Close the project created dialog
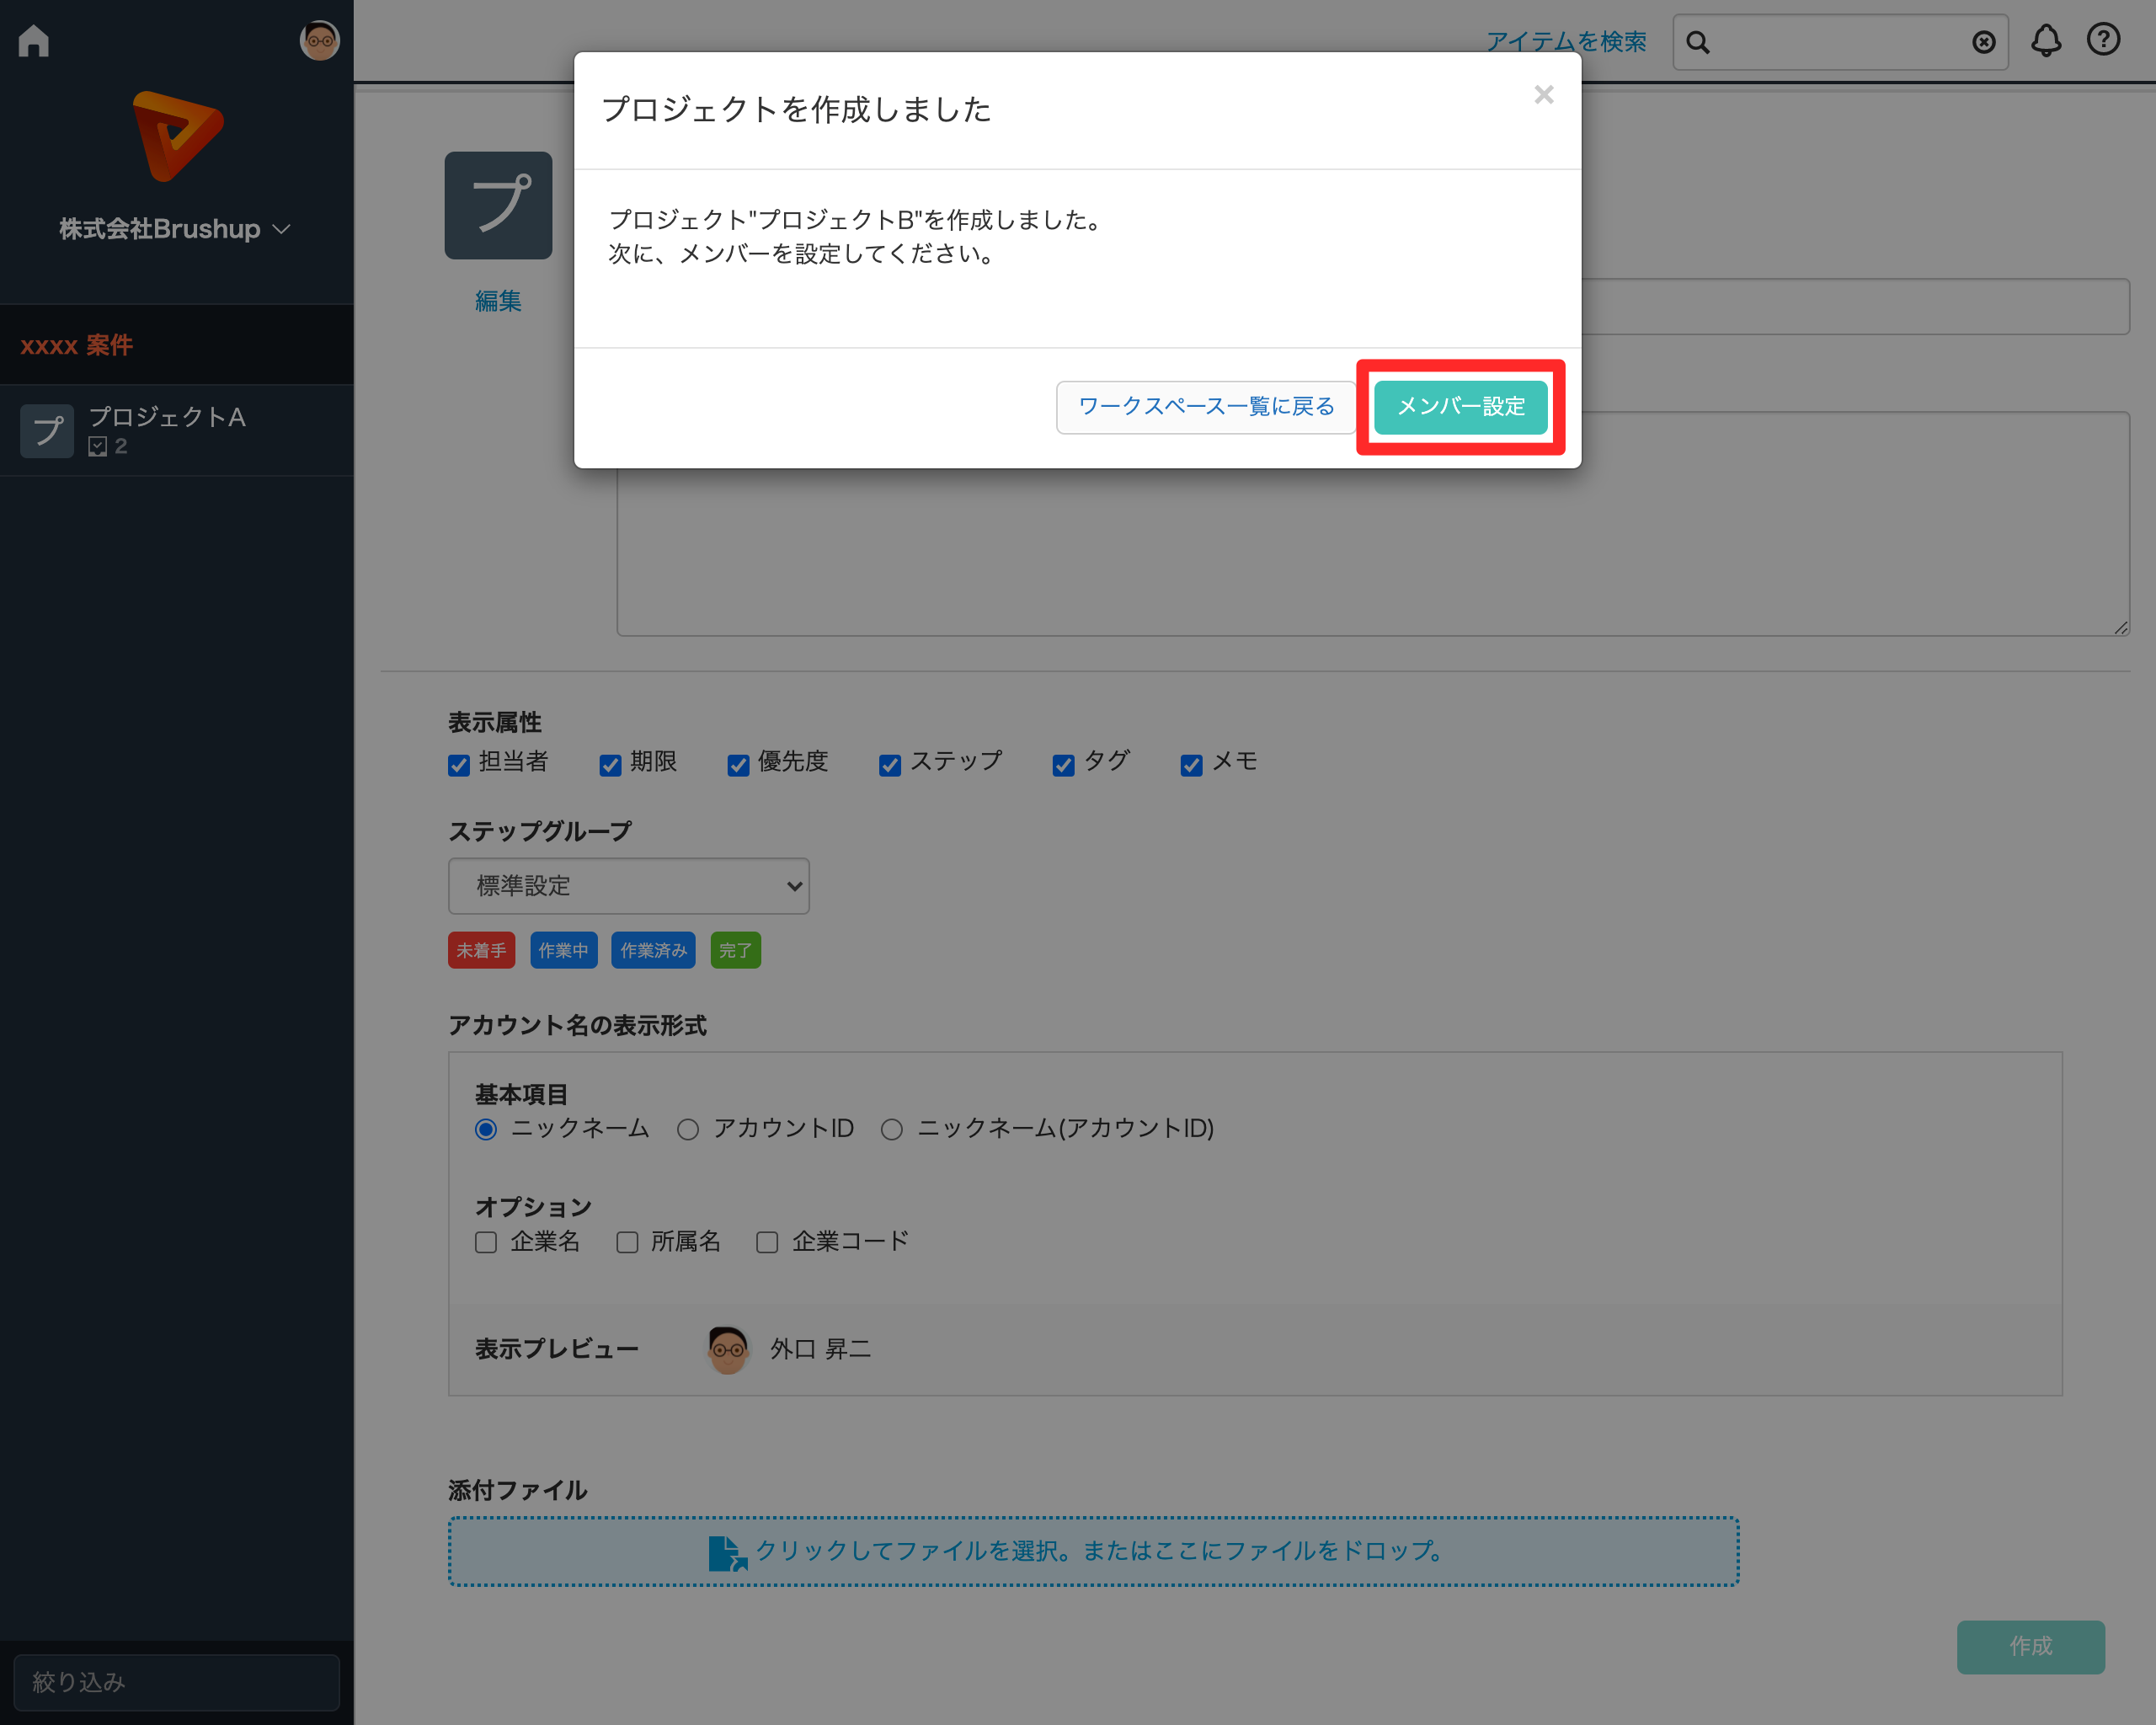 point(1543,95)
